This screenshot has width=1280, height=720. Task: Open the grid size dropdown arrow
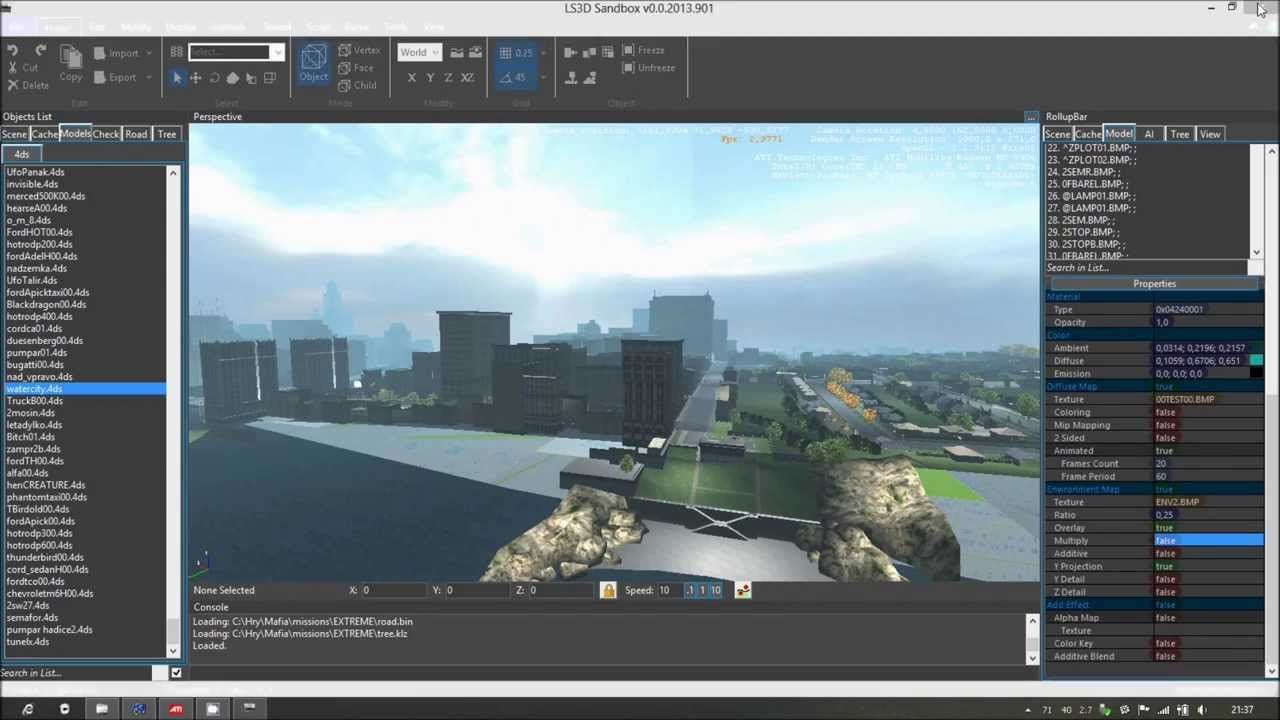point(542,52)
